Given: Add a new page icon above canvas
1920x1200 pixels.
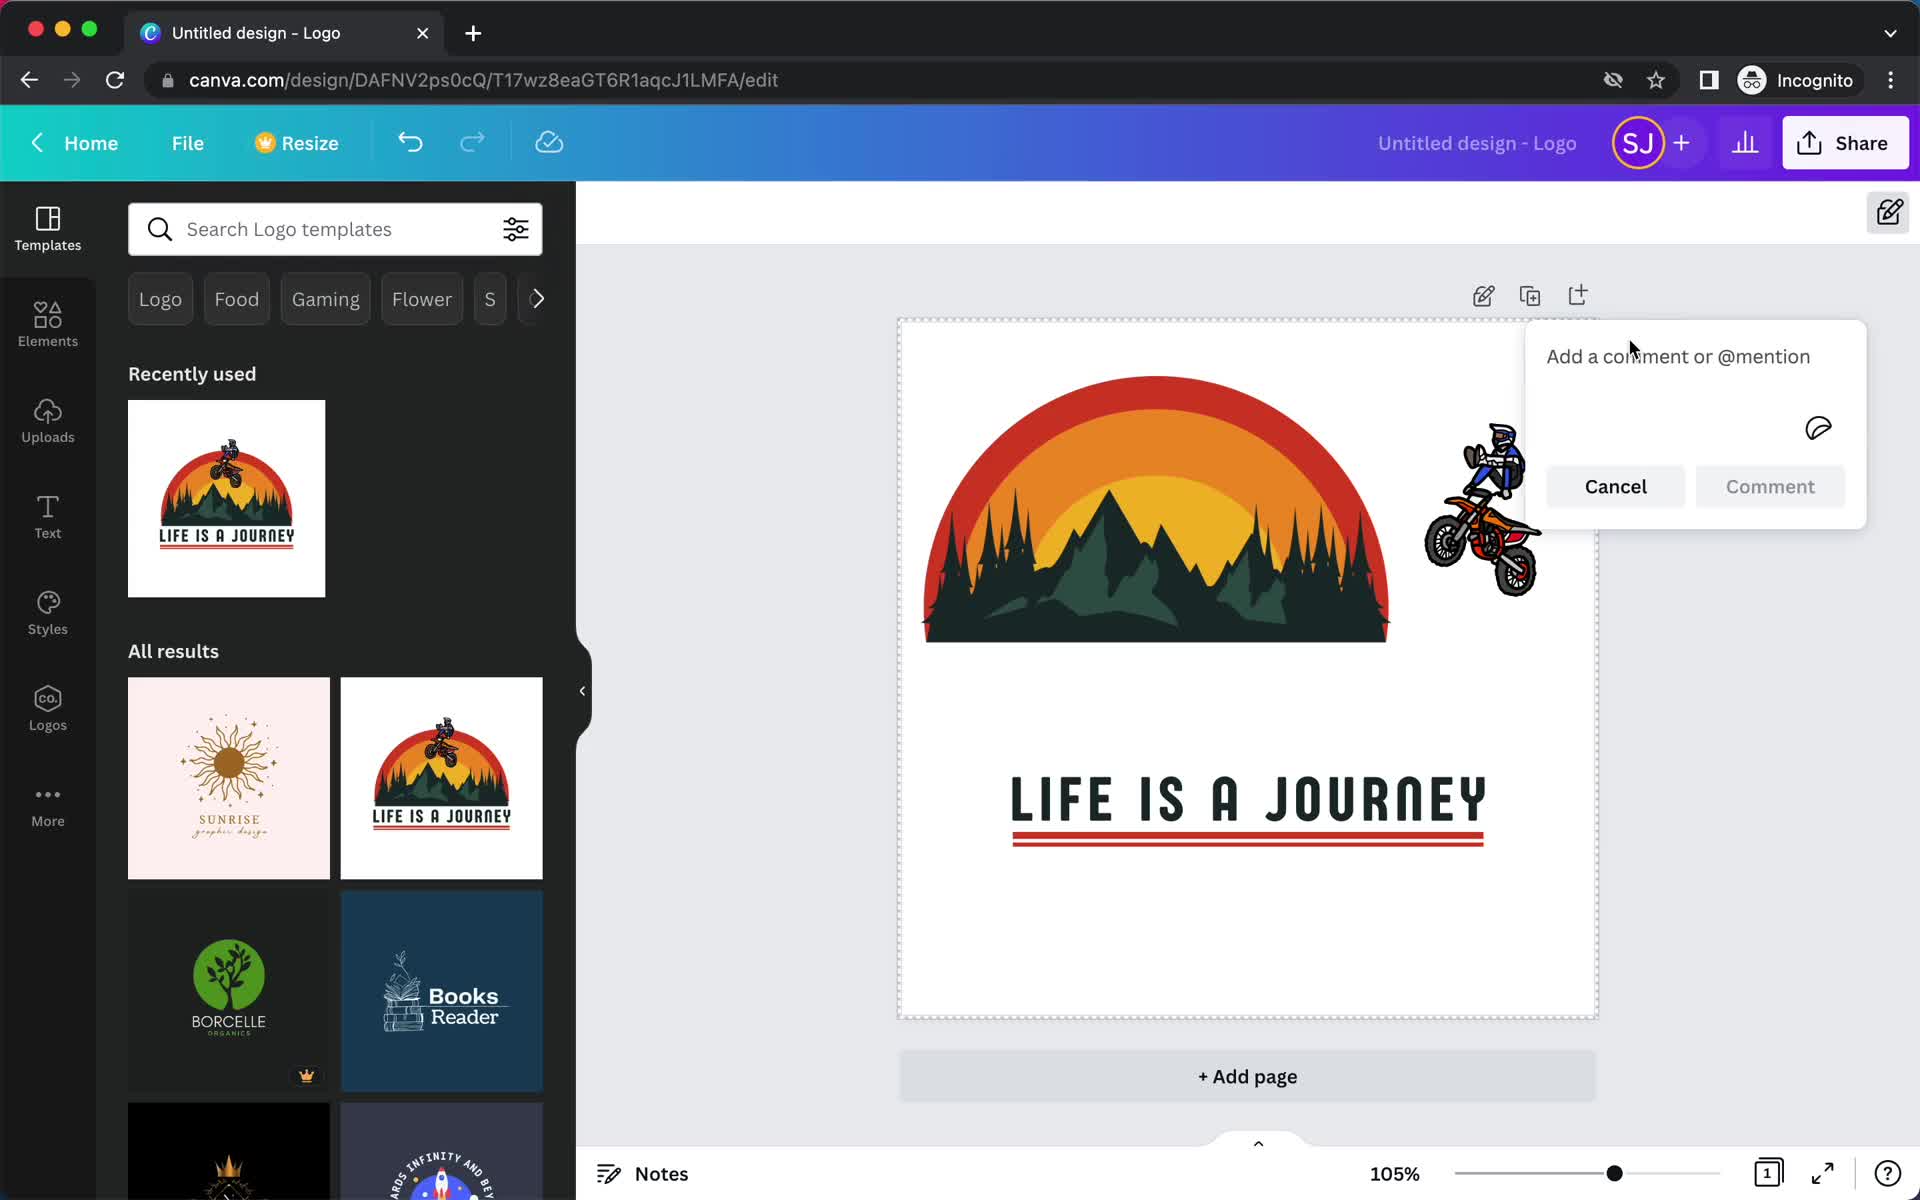Looking at the screenshot, I should 1577,296.
